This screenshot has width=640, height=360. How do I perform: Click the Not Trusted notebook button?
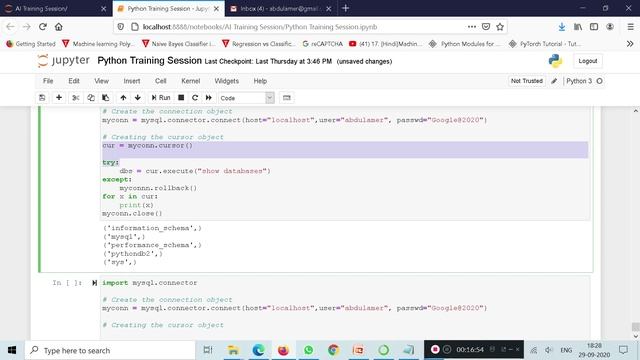click(527, 81)
